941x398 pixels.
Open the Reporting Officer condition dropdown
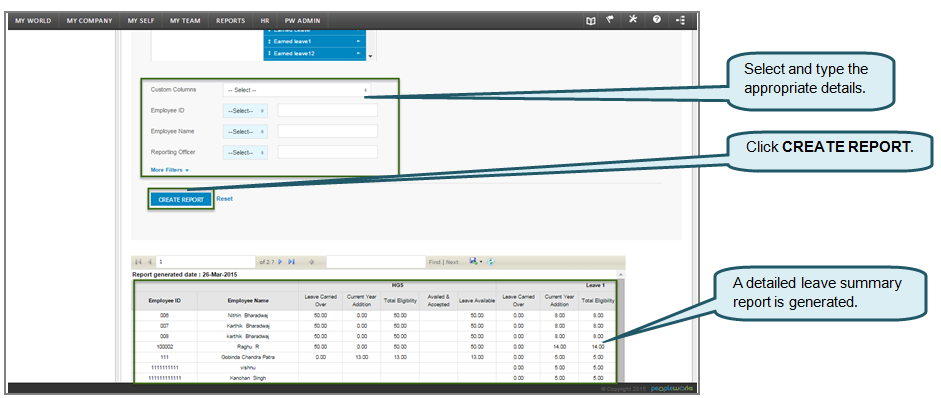[x=245, y=152]
